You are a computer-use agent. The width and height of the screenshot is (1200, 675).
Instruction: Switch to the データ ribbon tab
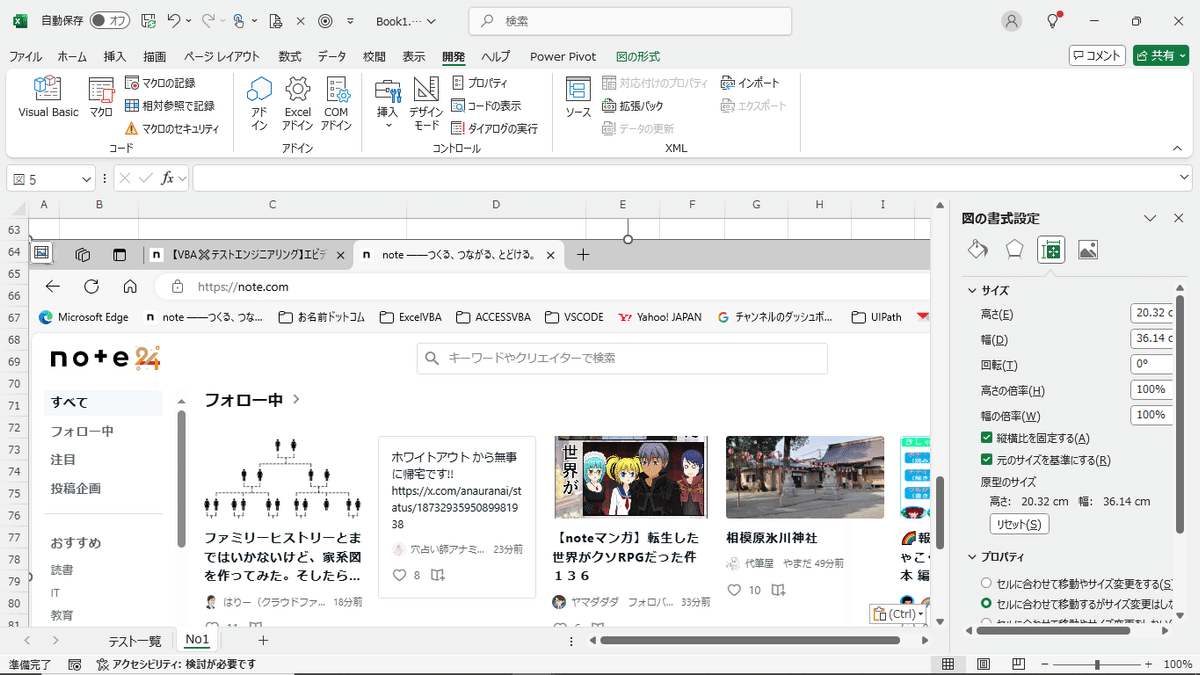coord(332,57)
